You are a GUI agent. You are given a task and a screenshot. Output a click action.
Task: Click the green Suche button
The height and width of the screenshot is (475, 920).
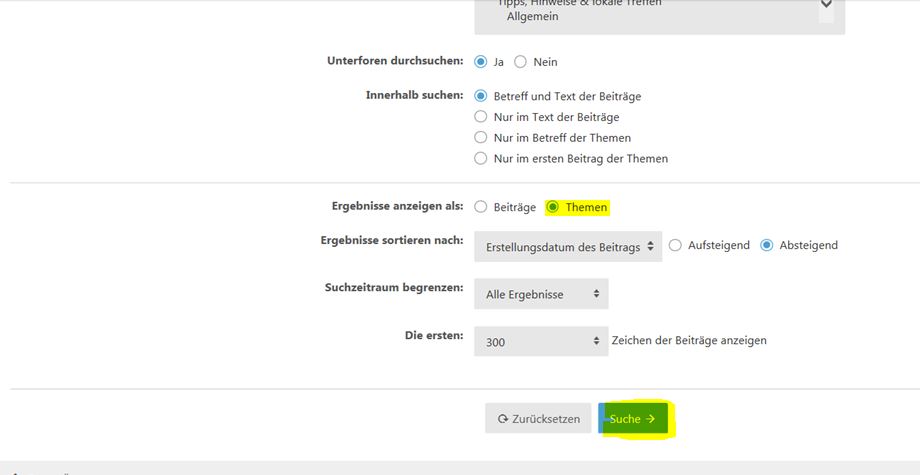[x=633, y=419]
